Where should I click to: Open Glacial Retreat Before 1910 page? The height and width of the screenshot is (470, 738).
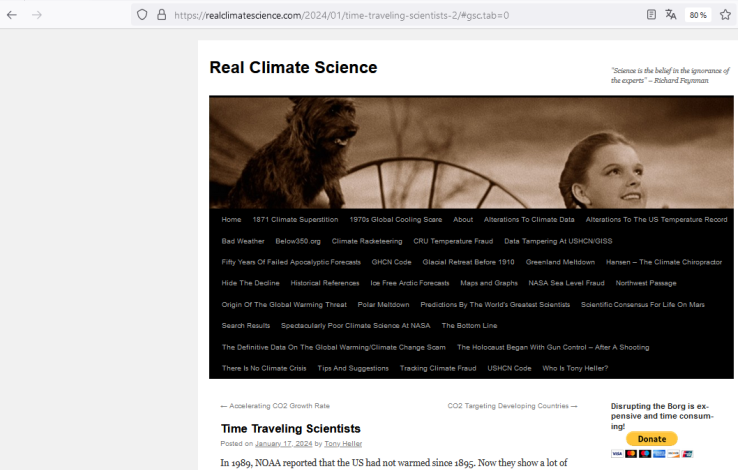coord(468,262)
